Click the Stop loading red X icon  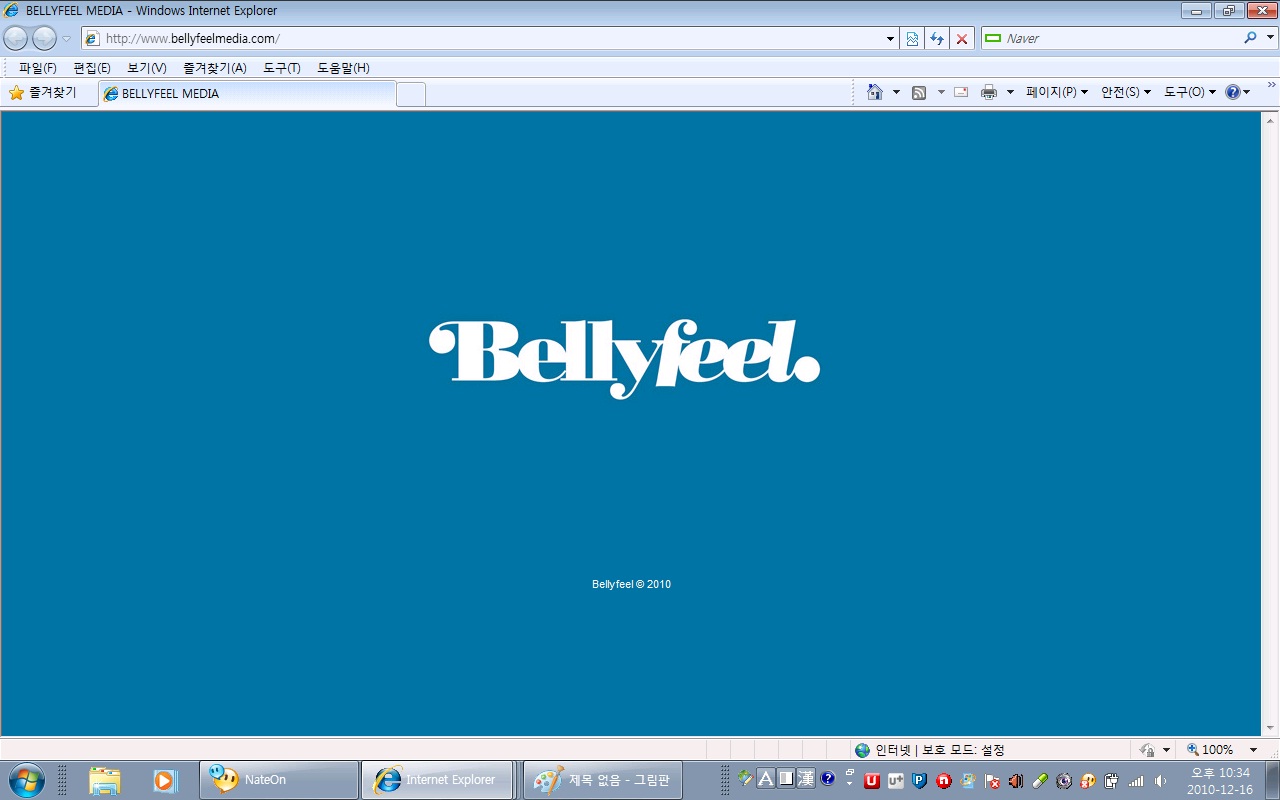click(x=962, y=39)
